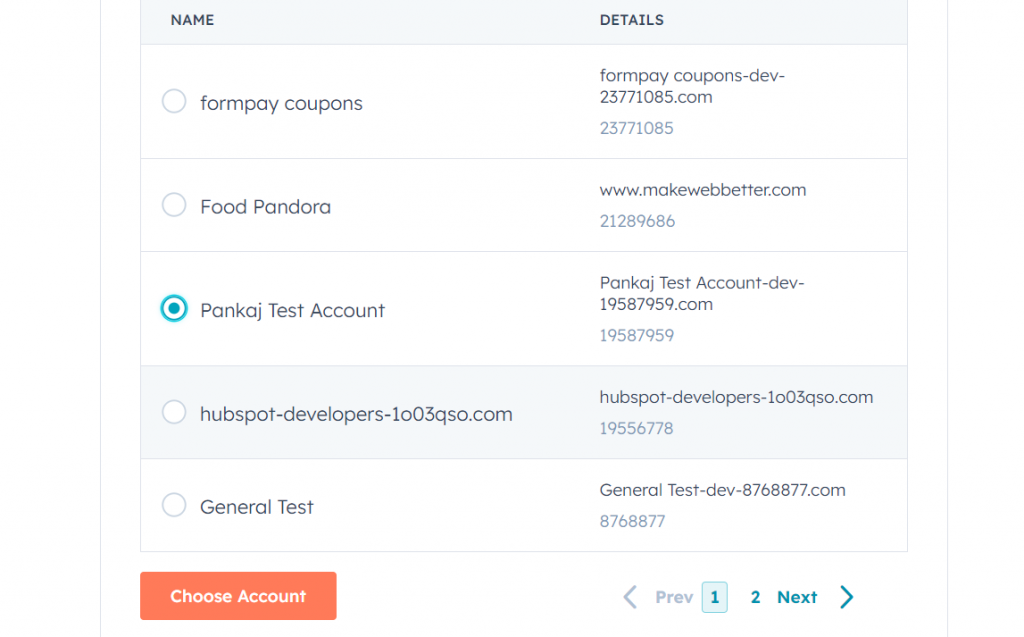
Task: Click the Prev pagination label
Action: click(674, 597)
